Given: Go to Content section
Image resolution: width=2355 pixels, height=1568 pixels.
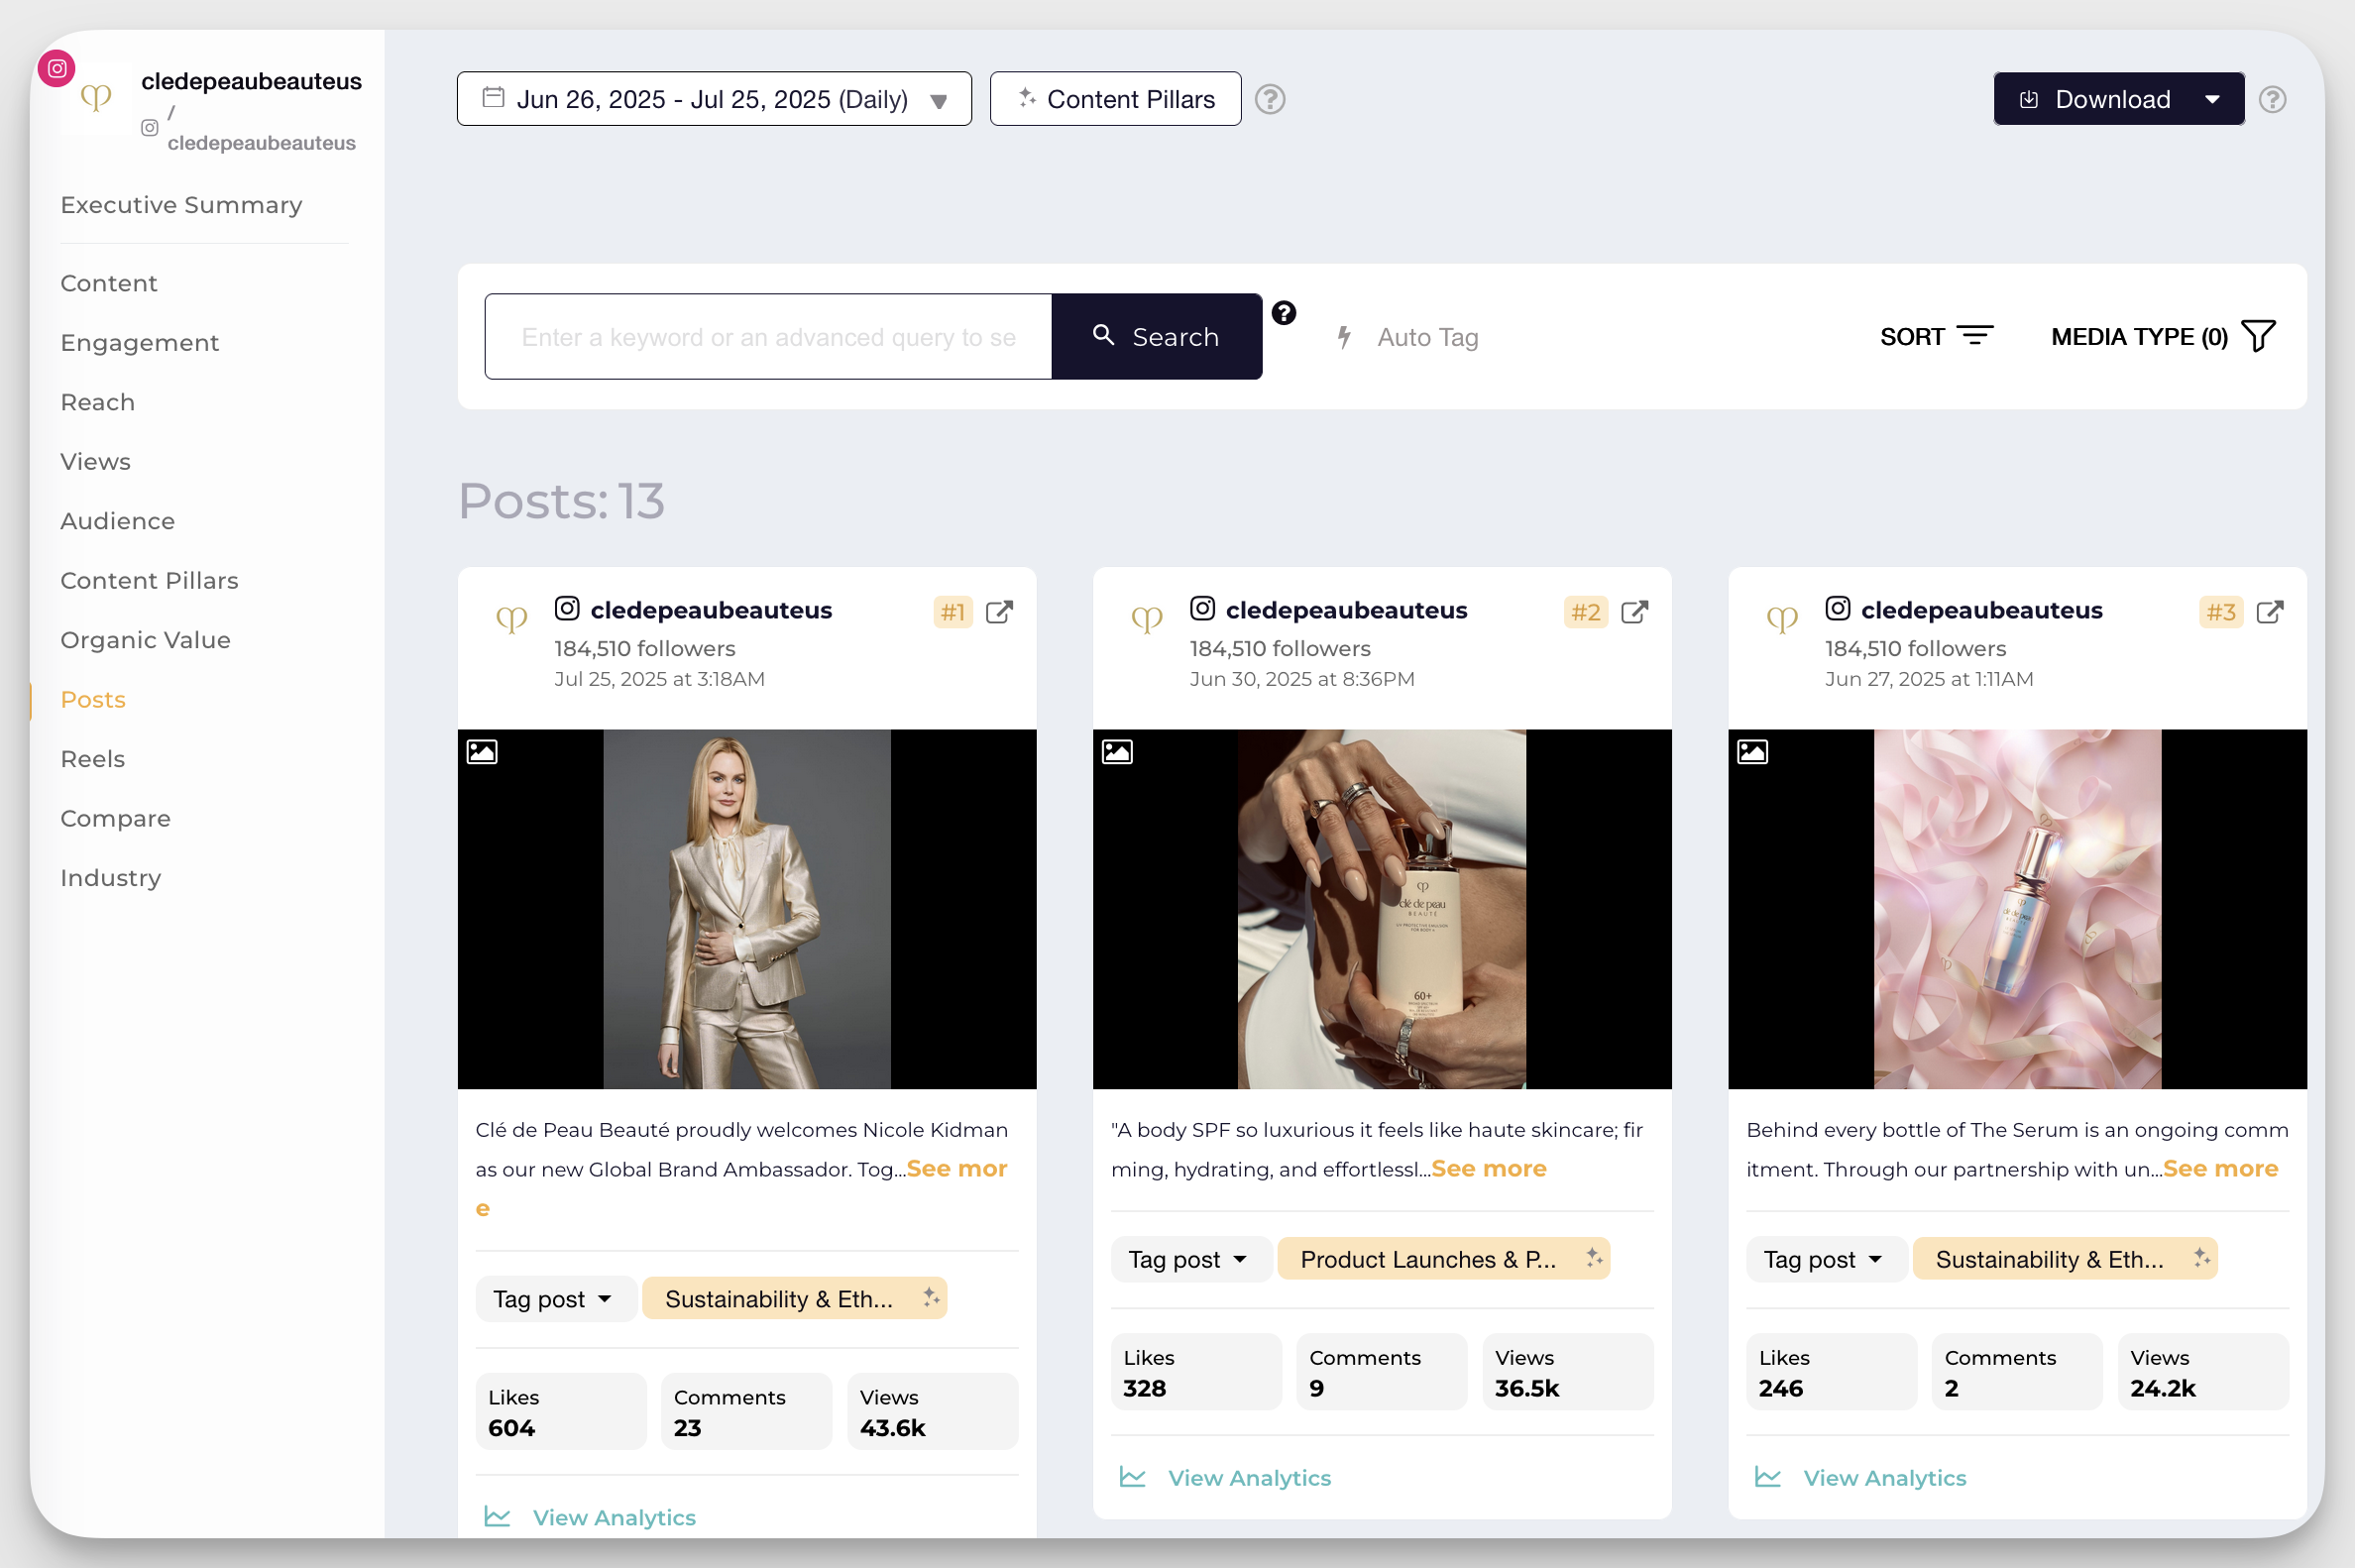Looking at the screenshot, I should coord(109,283).
